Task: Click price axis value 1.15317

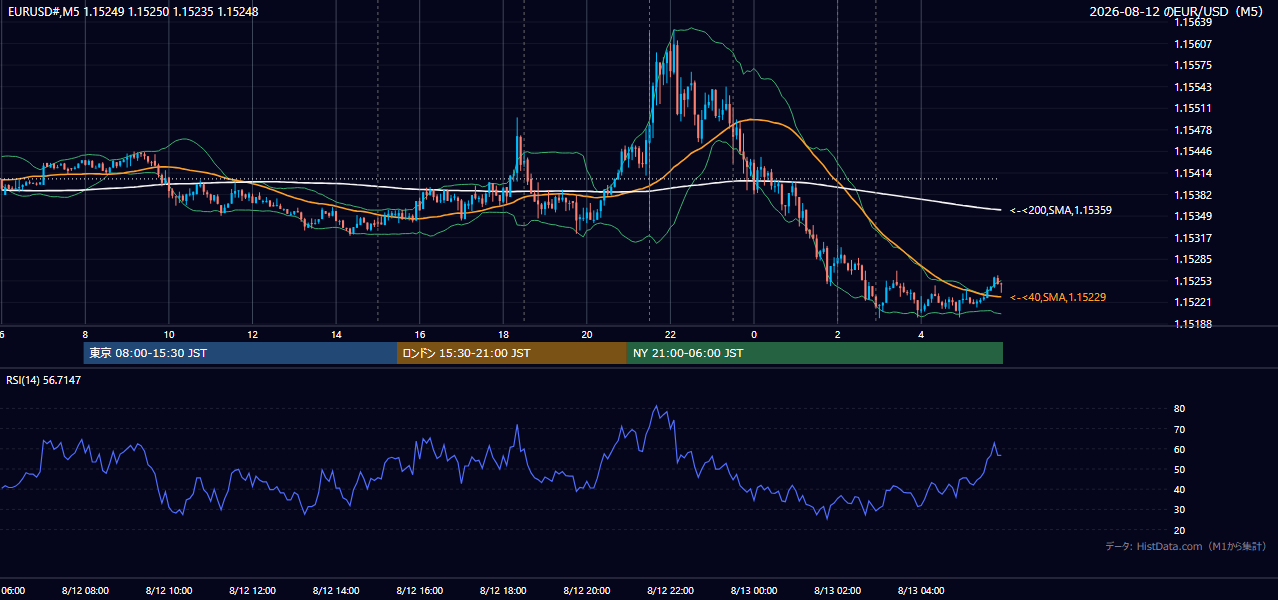Action: 1194,238
